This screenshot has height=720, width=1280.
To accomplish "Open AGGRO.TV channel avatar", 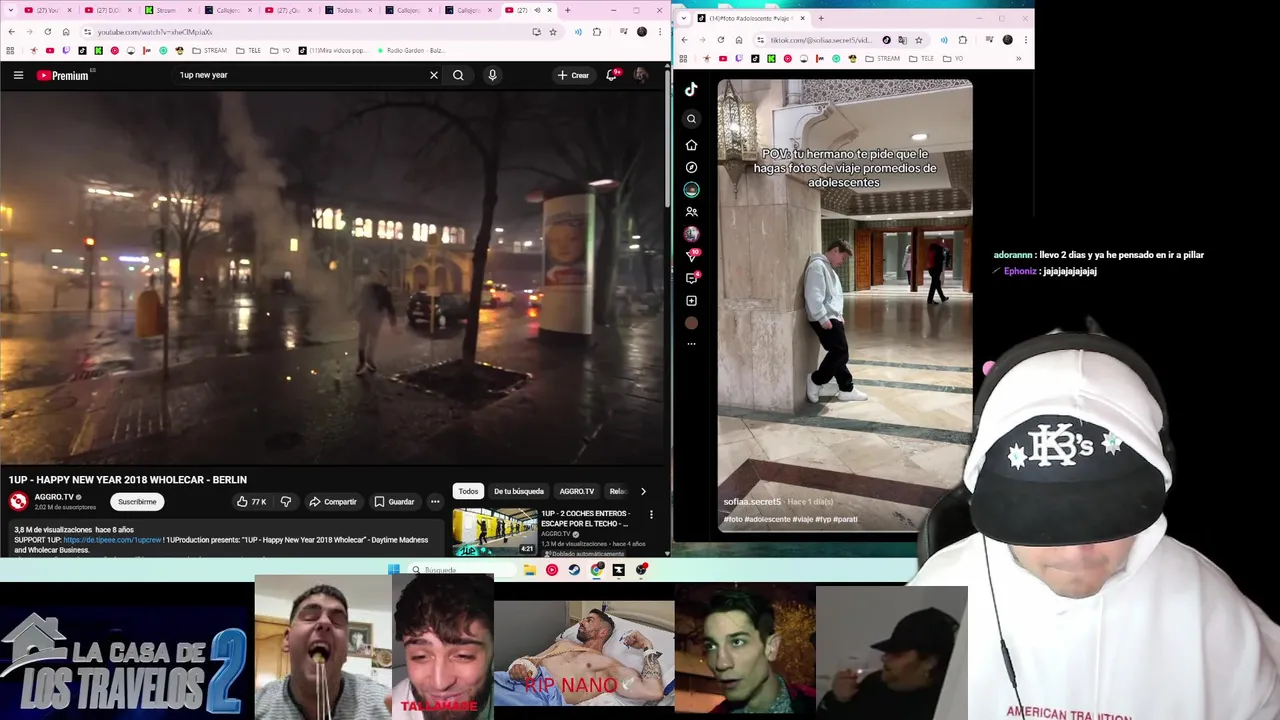I will point(18,502).
